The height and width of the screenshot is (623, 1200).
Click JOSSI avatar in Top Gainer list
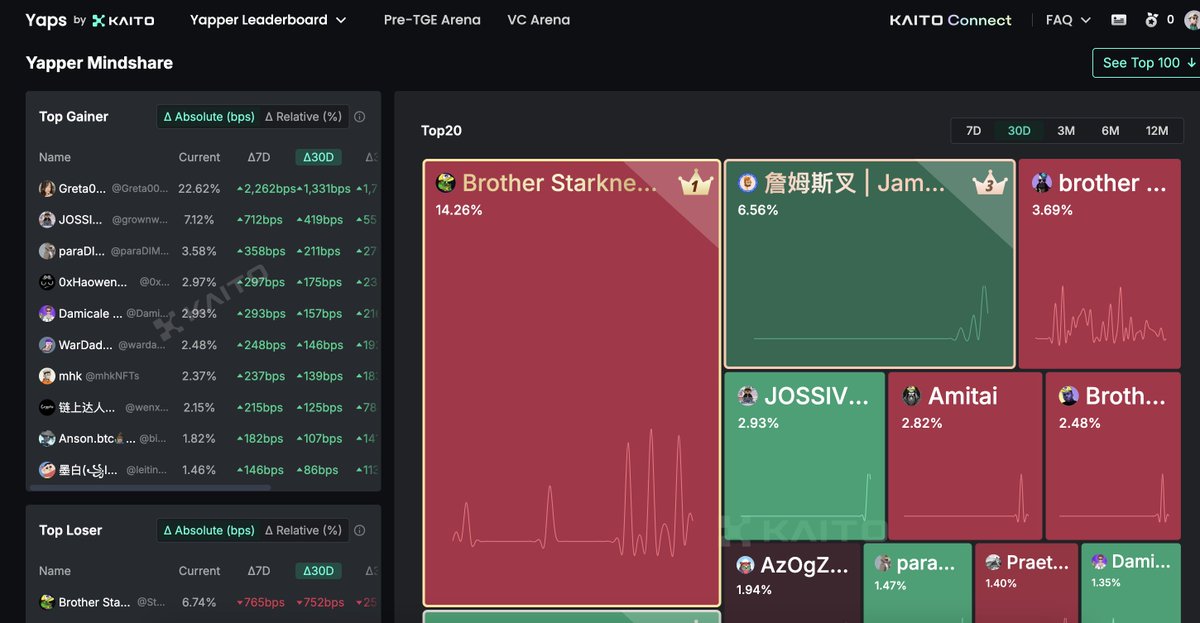(x=47, y=220)
